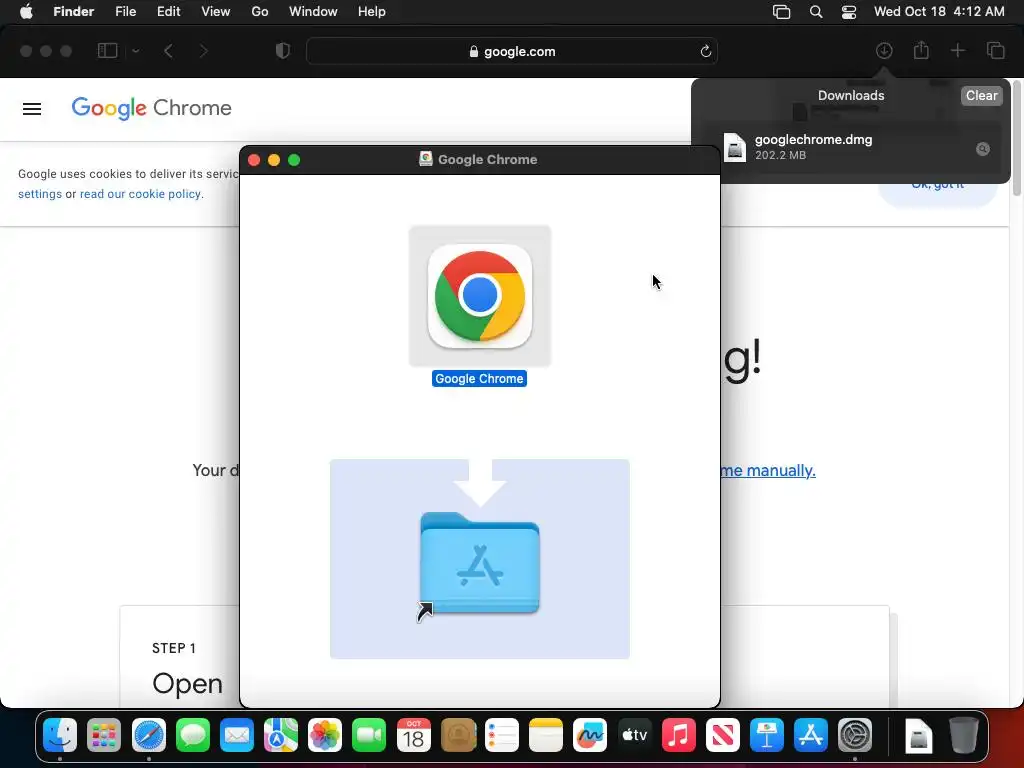The image size is (1024, 768).
Task: Open the Go menu
Action: click(260, 12)
